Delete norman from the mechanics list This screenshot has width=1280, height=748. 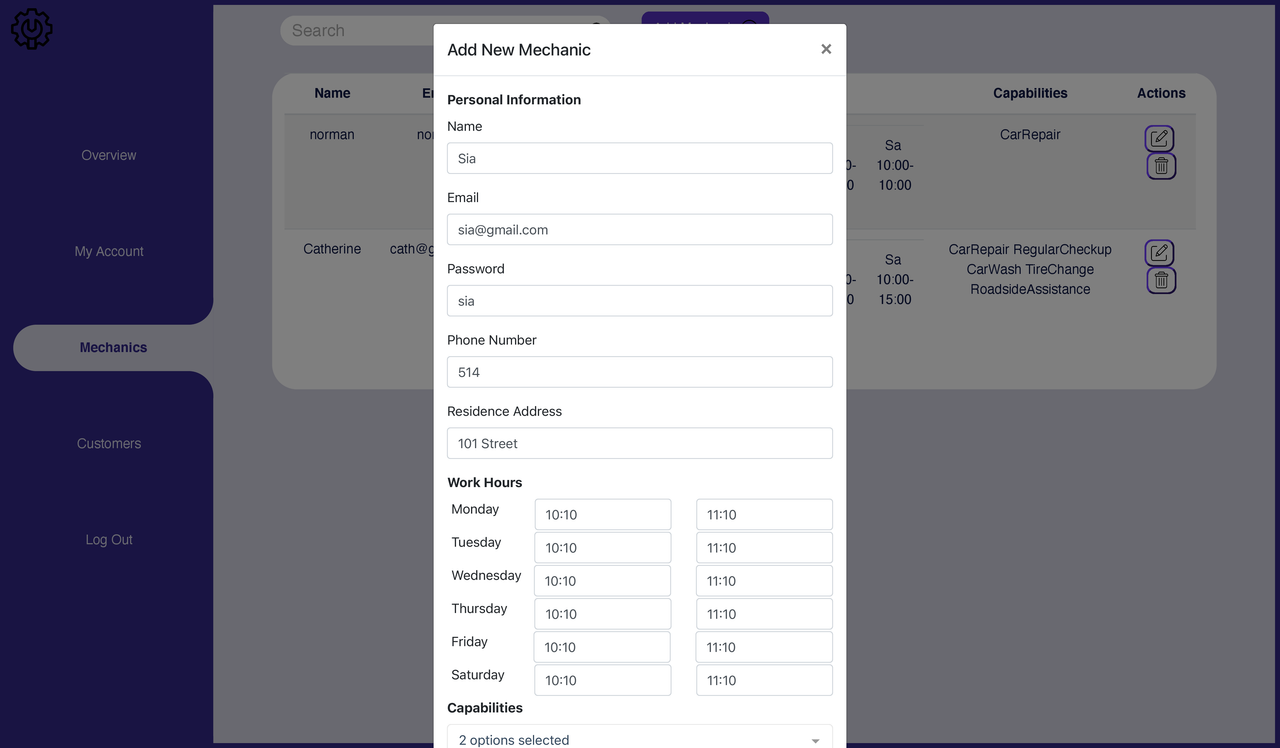tap(1160, 166)
